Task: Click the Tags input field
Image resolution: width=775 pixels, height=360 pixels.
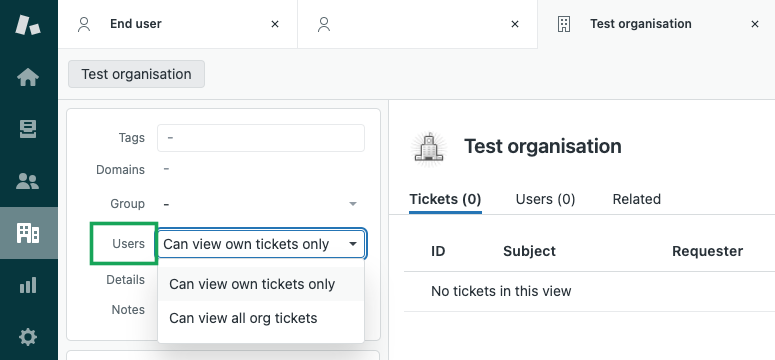Action: click(x=261, y=138)
